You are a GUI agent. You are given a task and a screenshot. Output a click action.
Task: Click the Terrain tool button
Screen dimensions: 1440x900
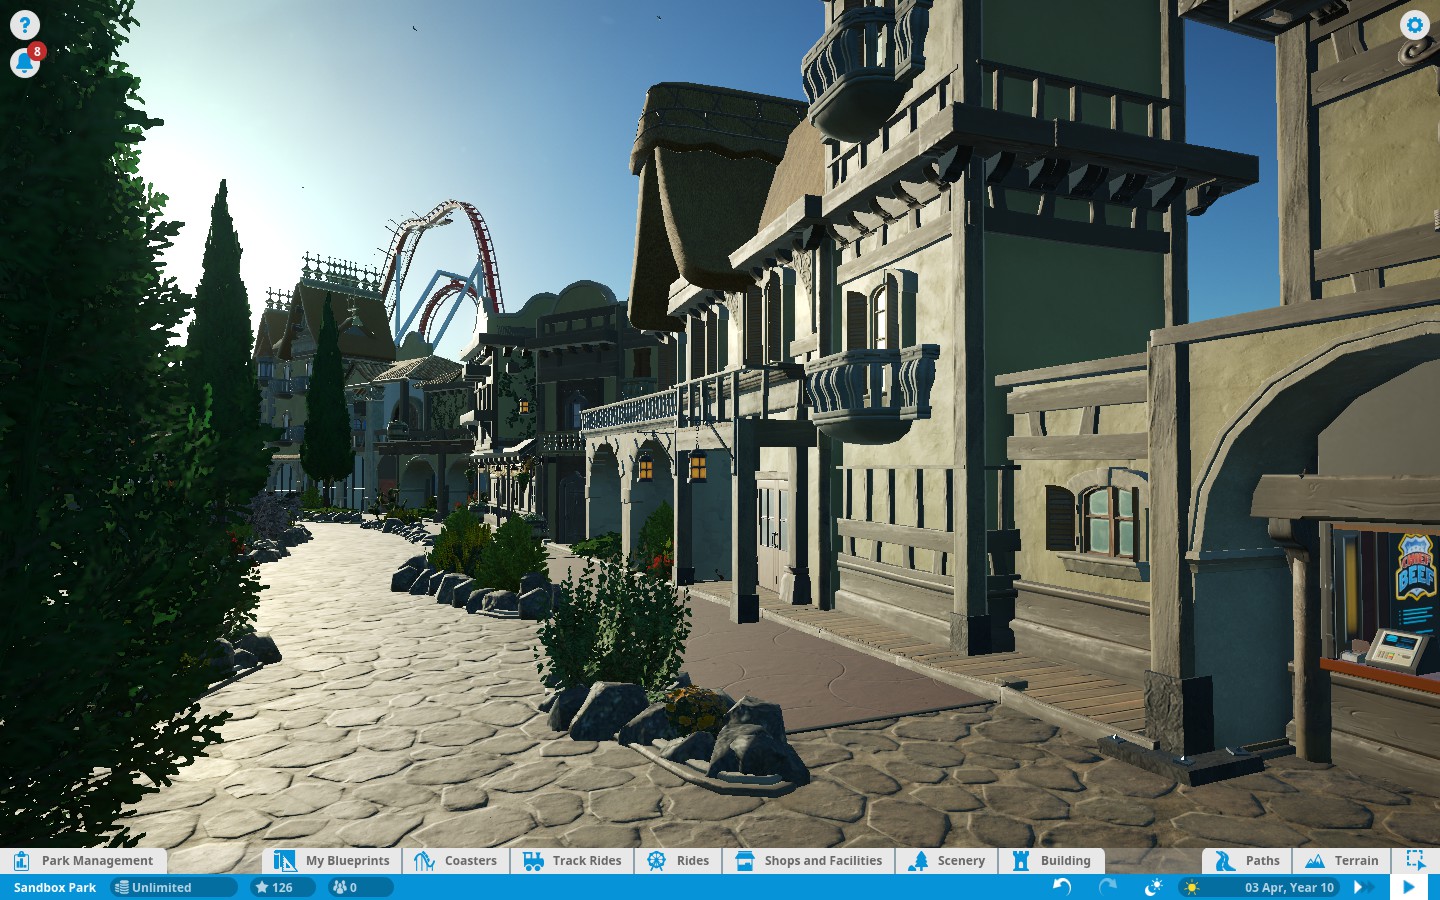[x=1342, y=861]
